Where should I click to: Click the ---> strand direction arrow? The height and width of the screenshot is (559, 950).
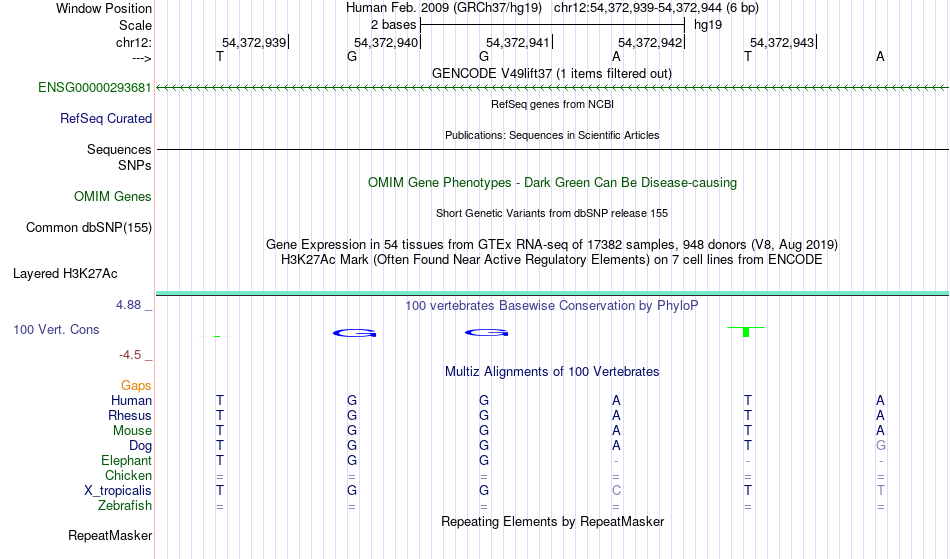(142, 59)
